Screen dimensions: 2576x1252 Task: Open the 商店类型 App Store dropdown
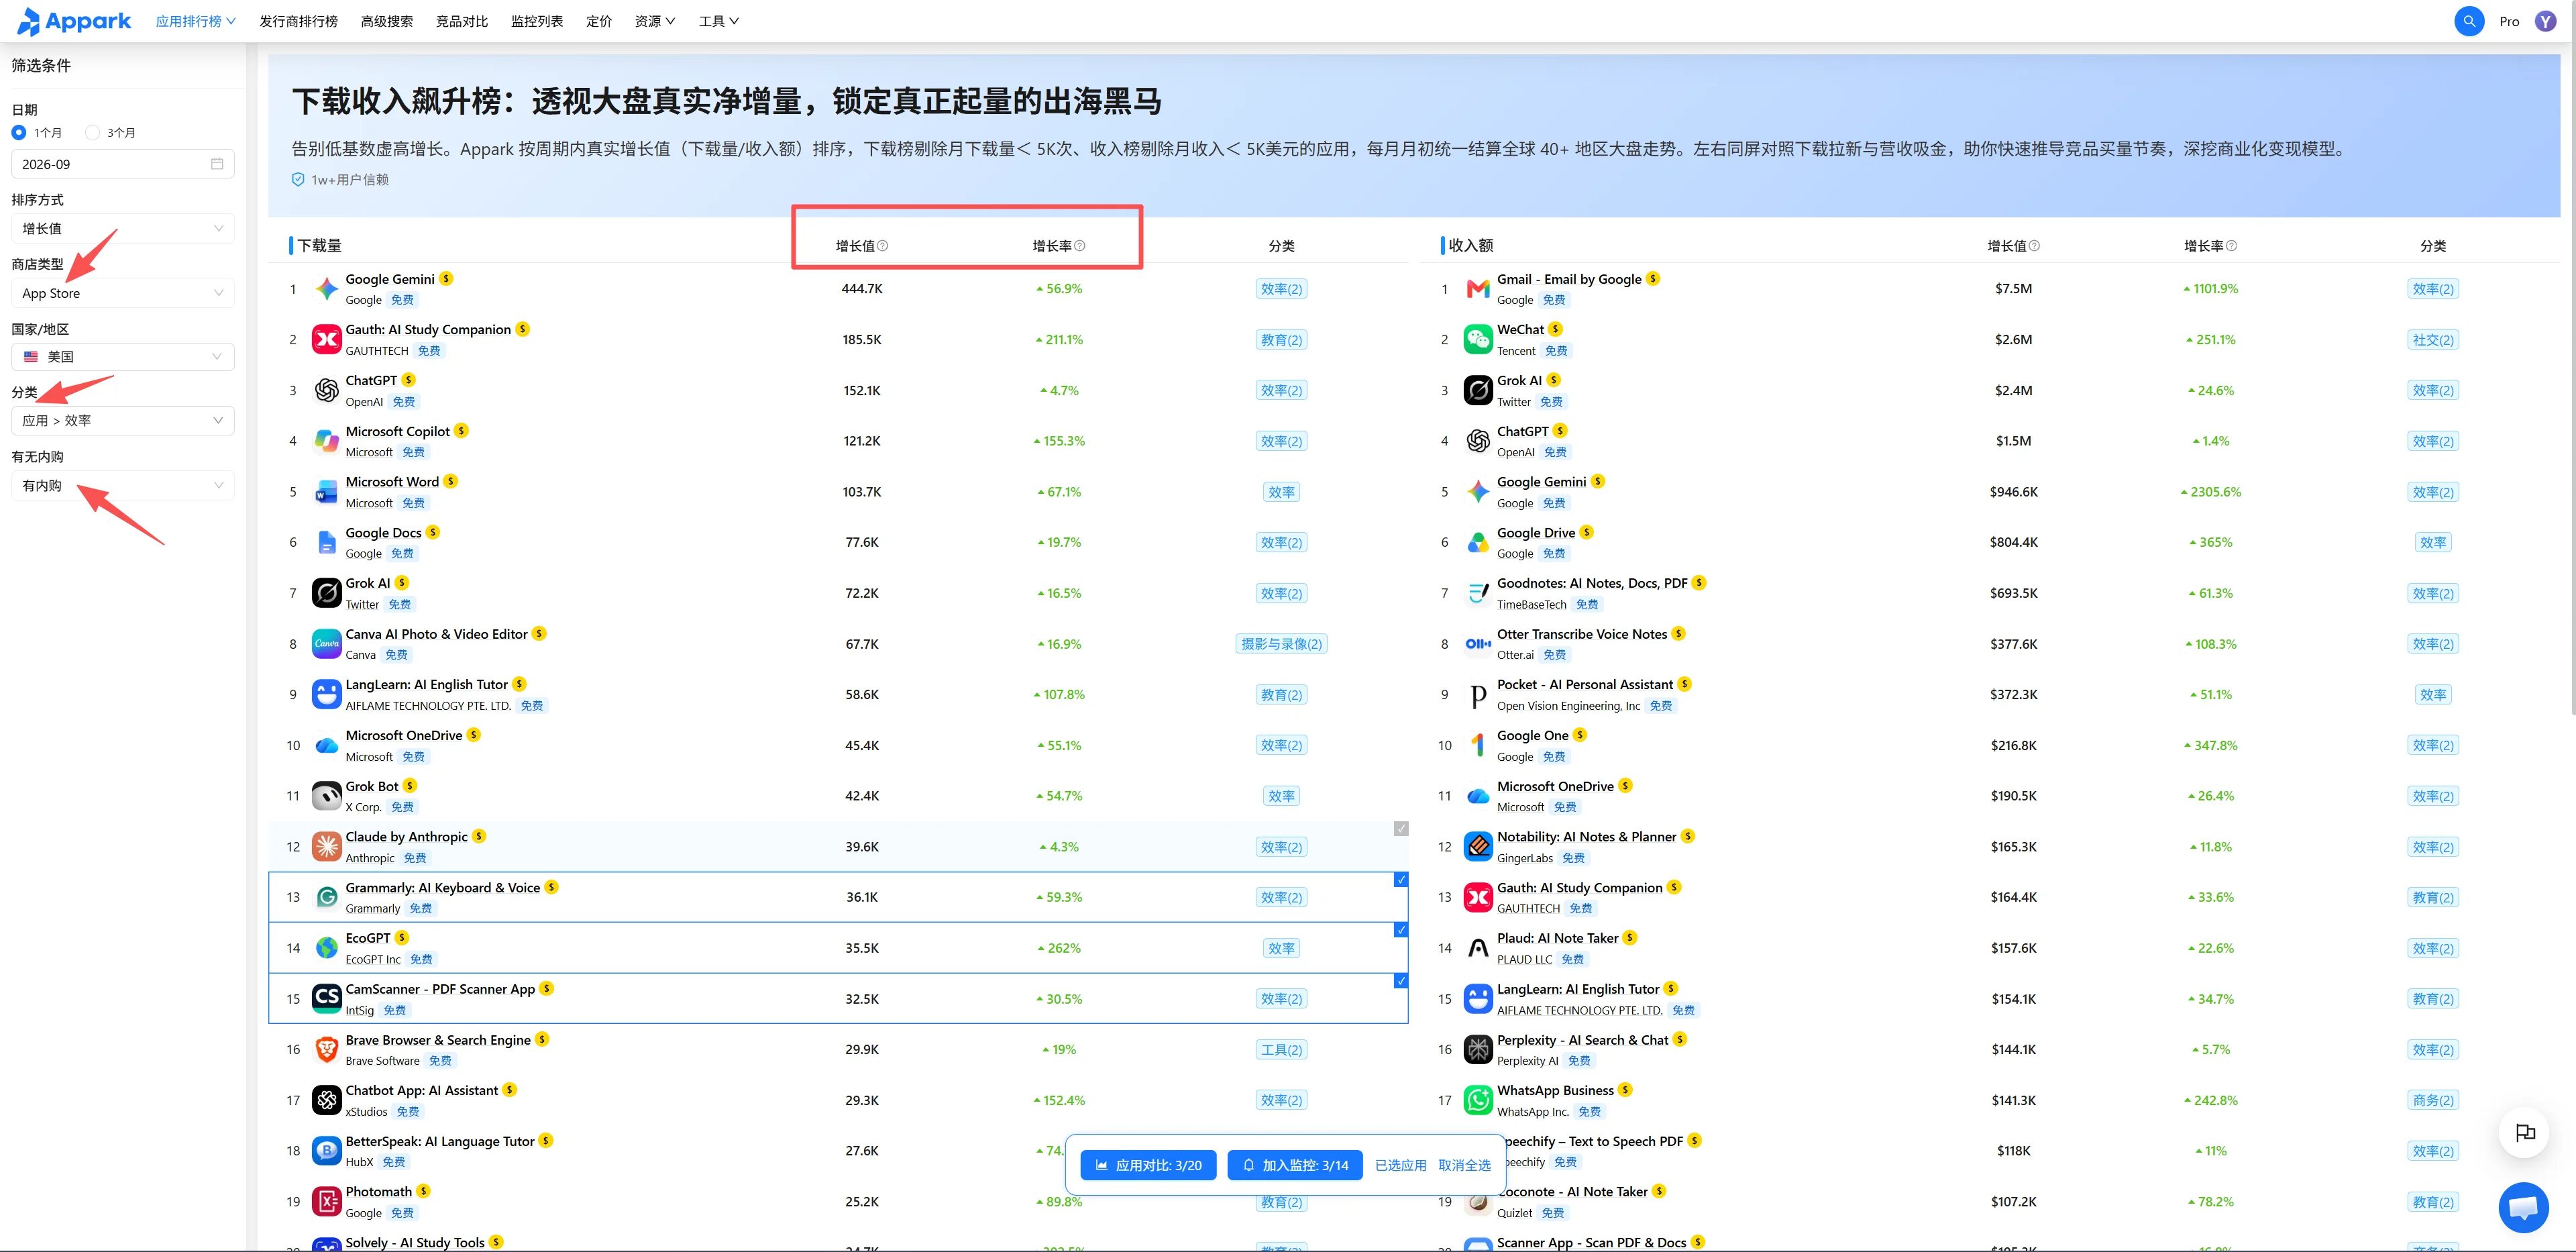point(123,293)
